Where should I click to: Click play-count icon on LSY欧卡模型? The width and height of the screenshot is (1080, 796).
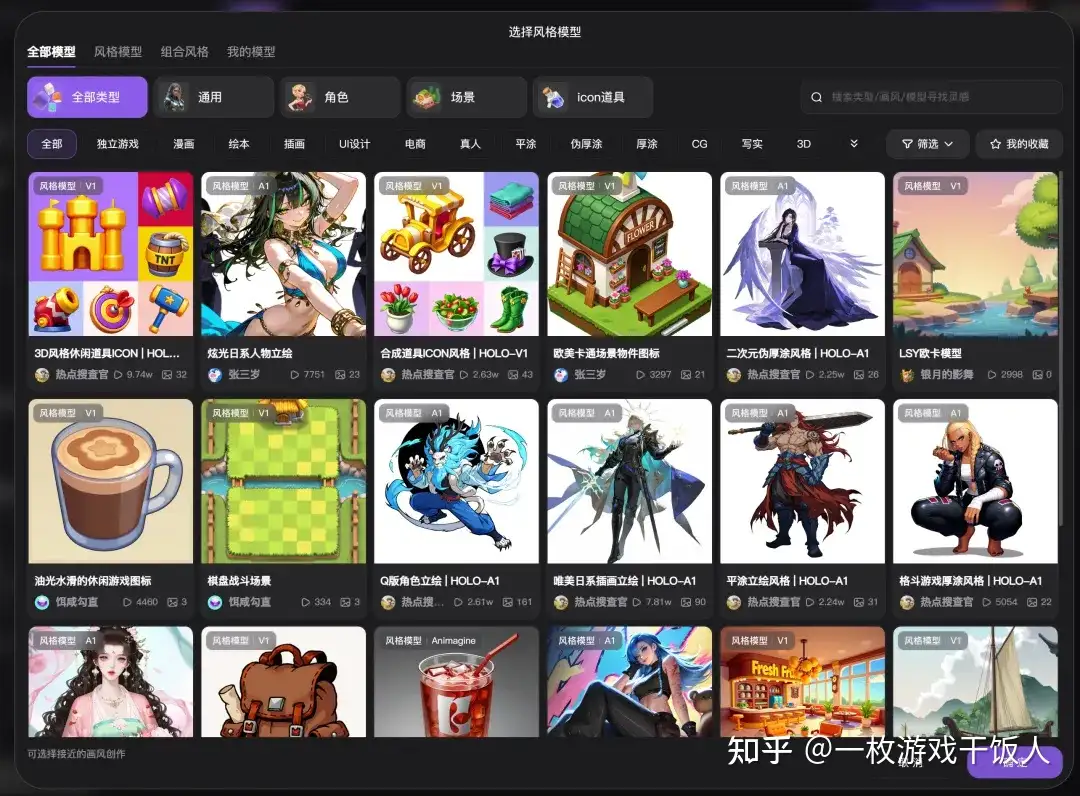[992, 375]
